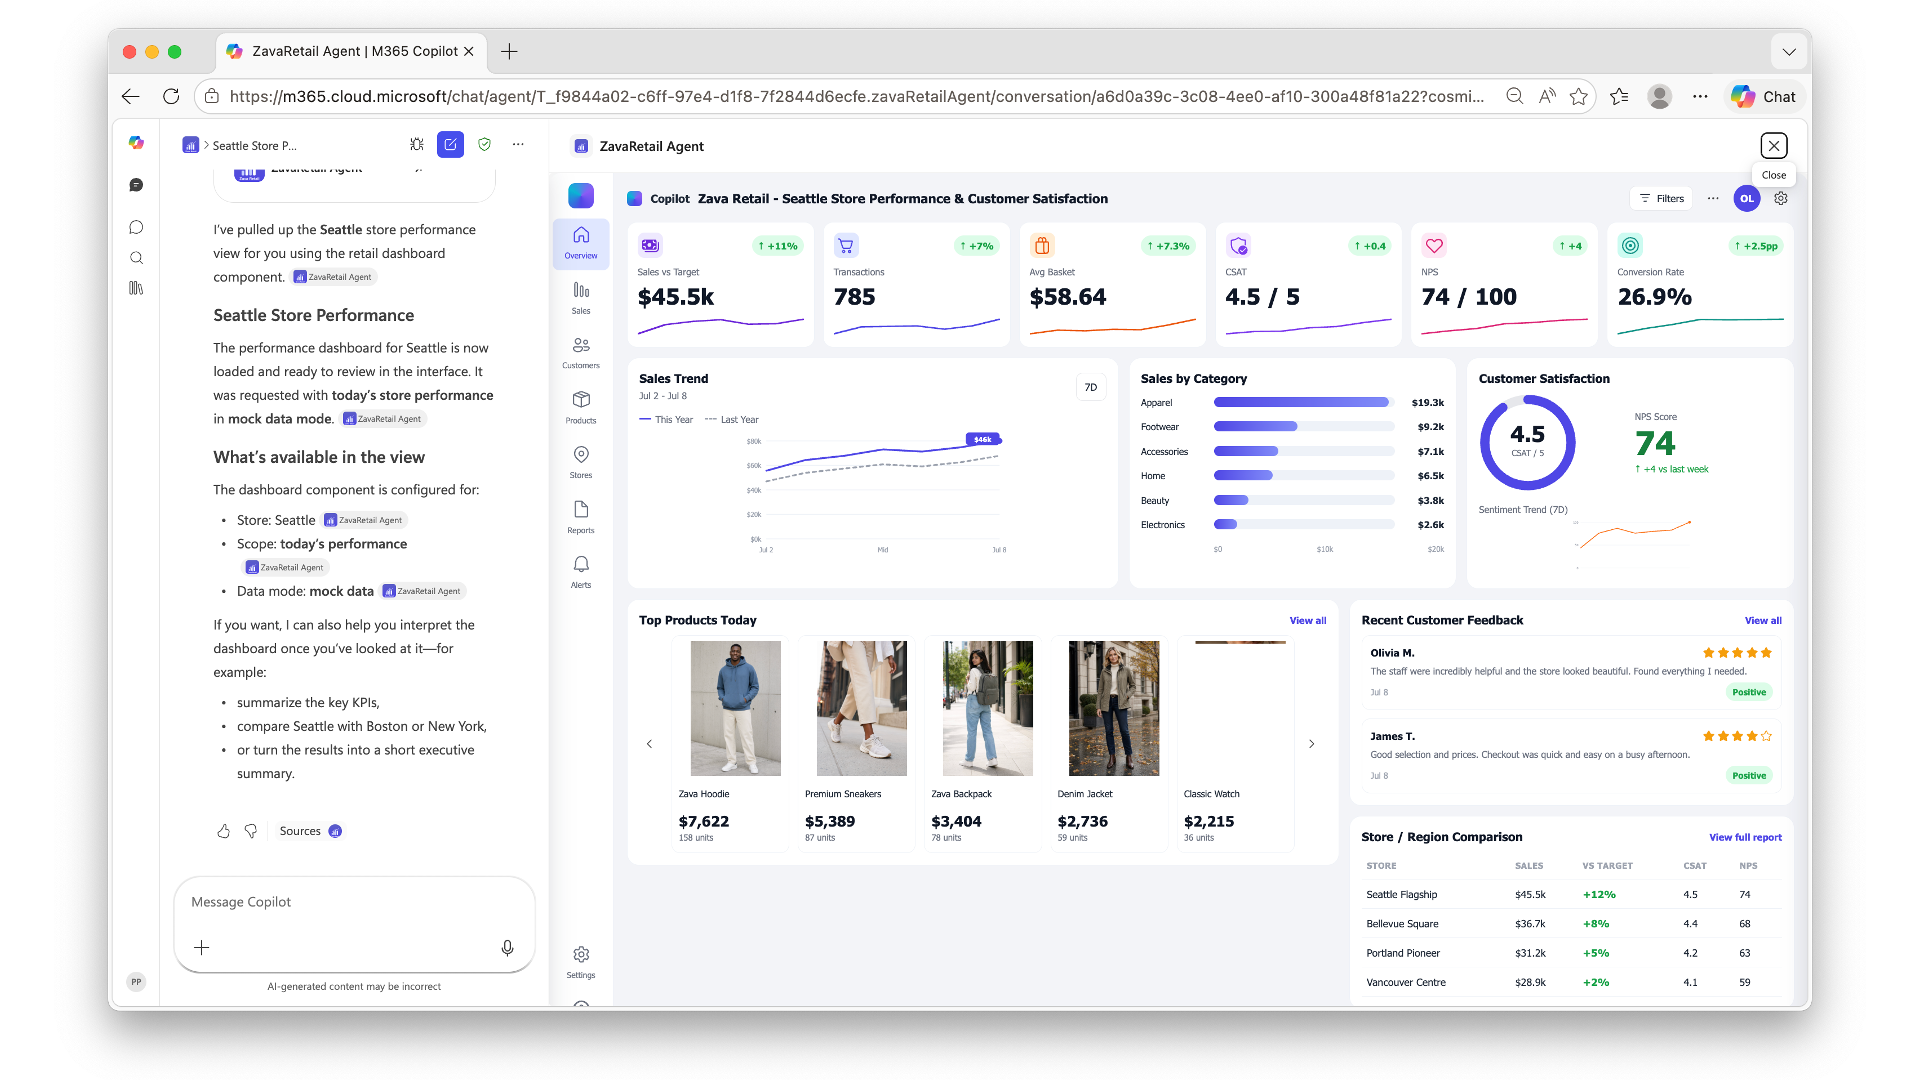Image resolution: width=1920 pixels, height=1080 pixels.
Task: Select the Premium Sneakers product photo
Action: pos(862,709)
